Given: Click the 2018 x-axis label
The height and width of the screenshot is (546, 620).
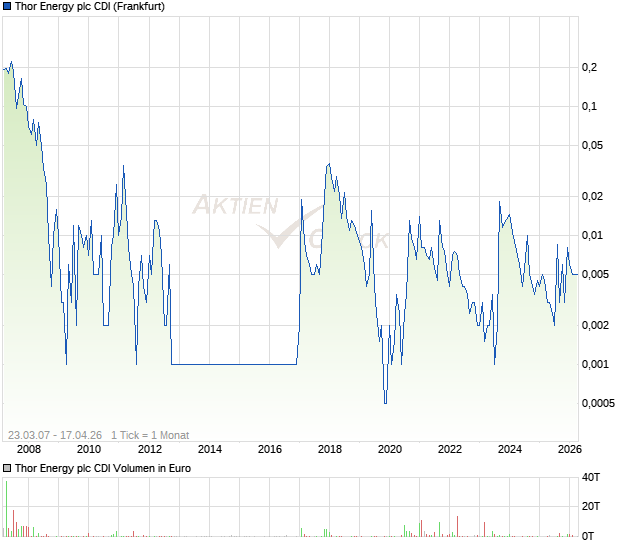Looking at the screenshot, I should 330,449.
